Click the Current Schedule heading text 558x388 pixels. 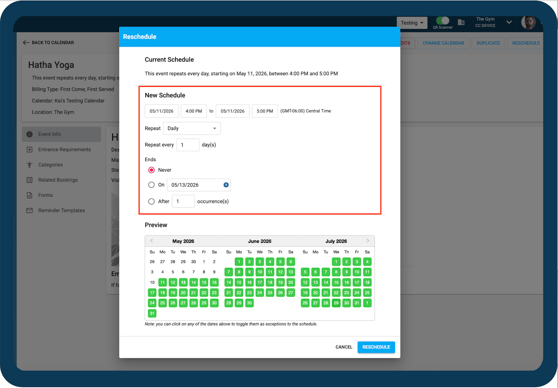(x=169, y=59)
